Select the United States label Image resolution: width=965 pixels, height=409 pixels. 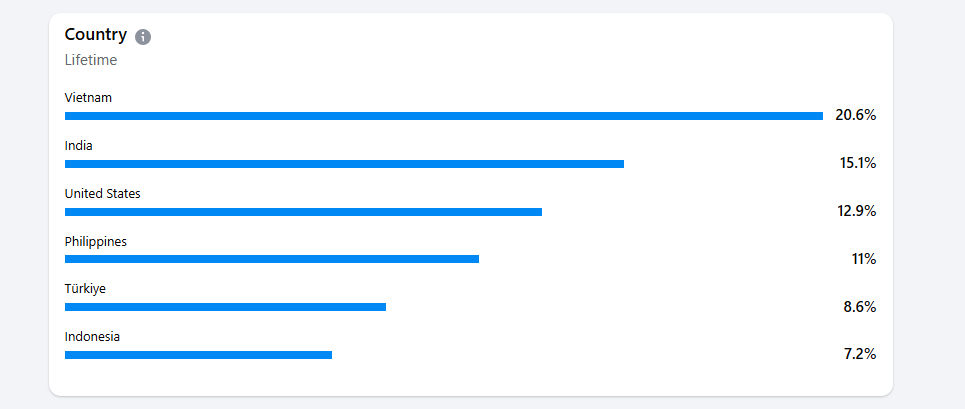pos(103,193)
